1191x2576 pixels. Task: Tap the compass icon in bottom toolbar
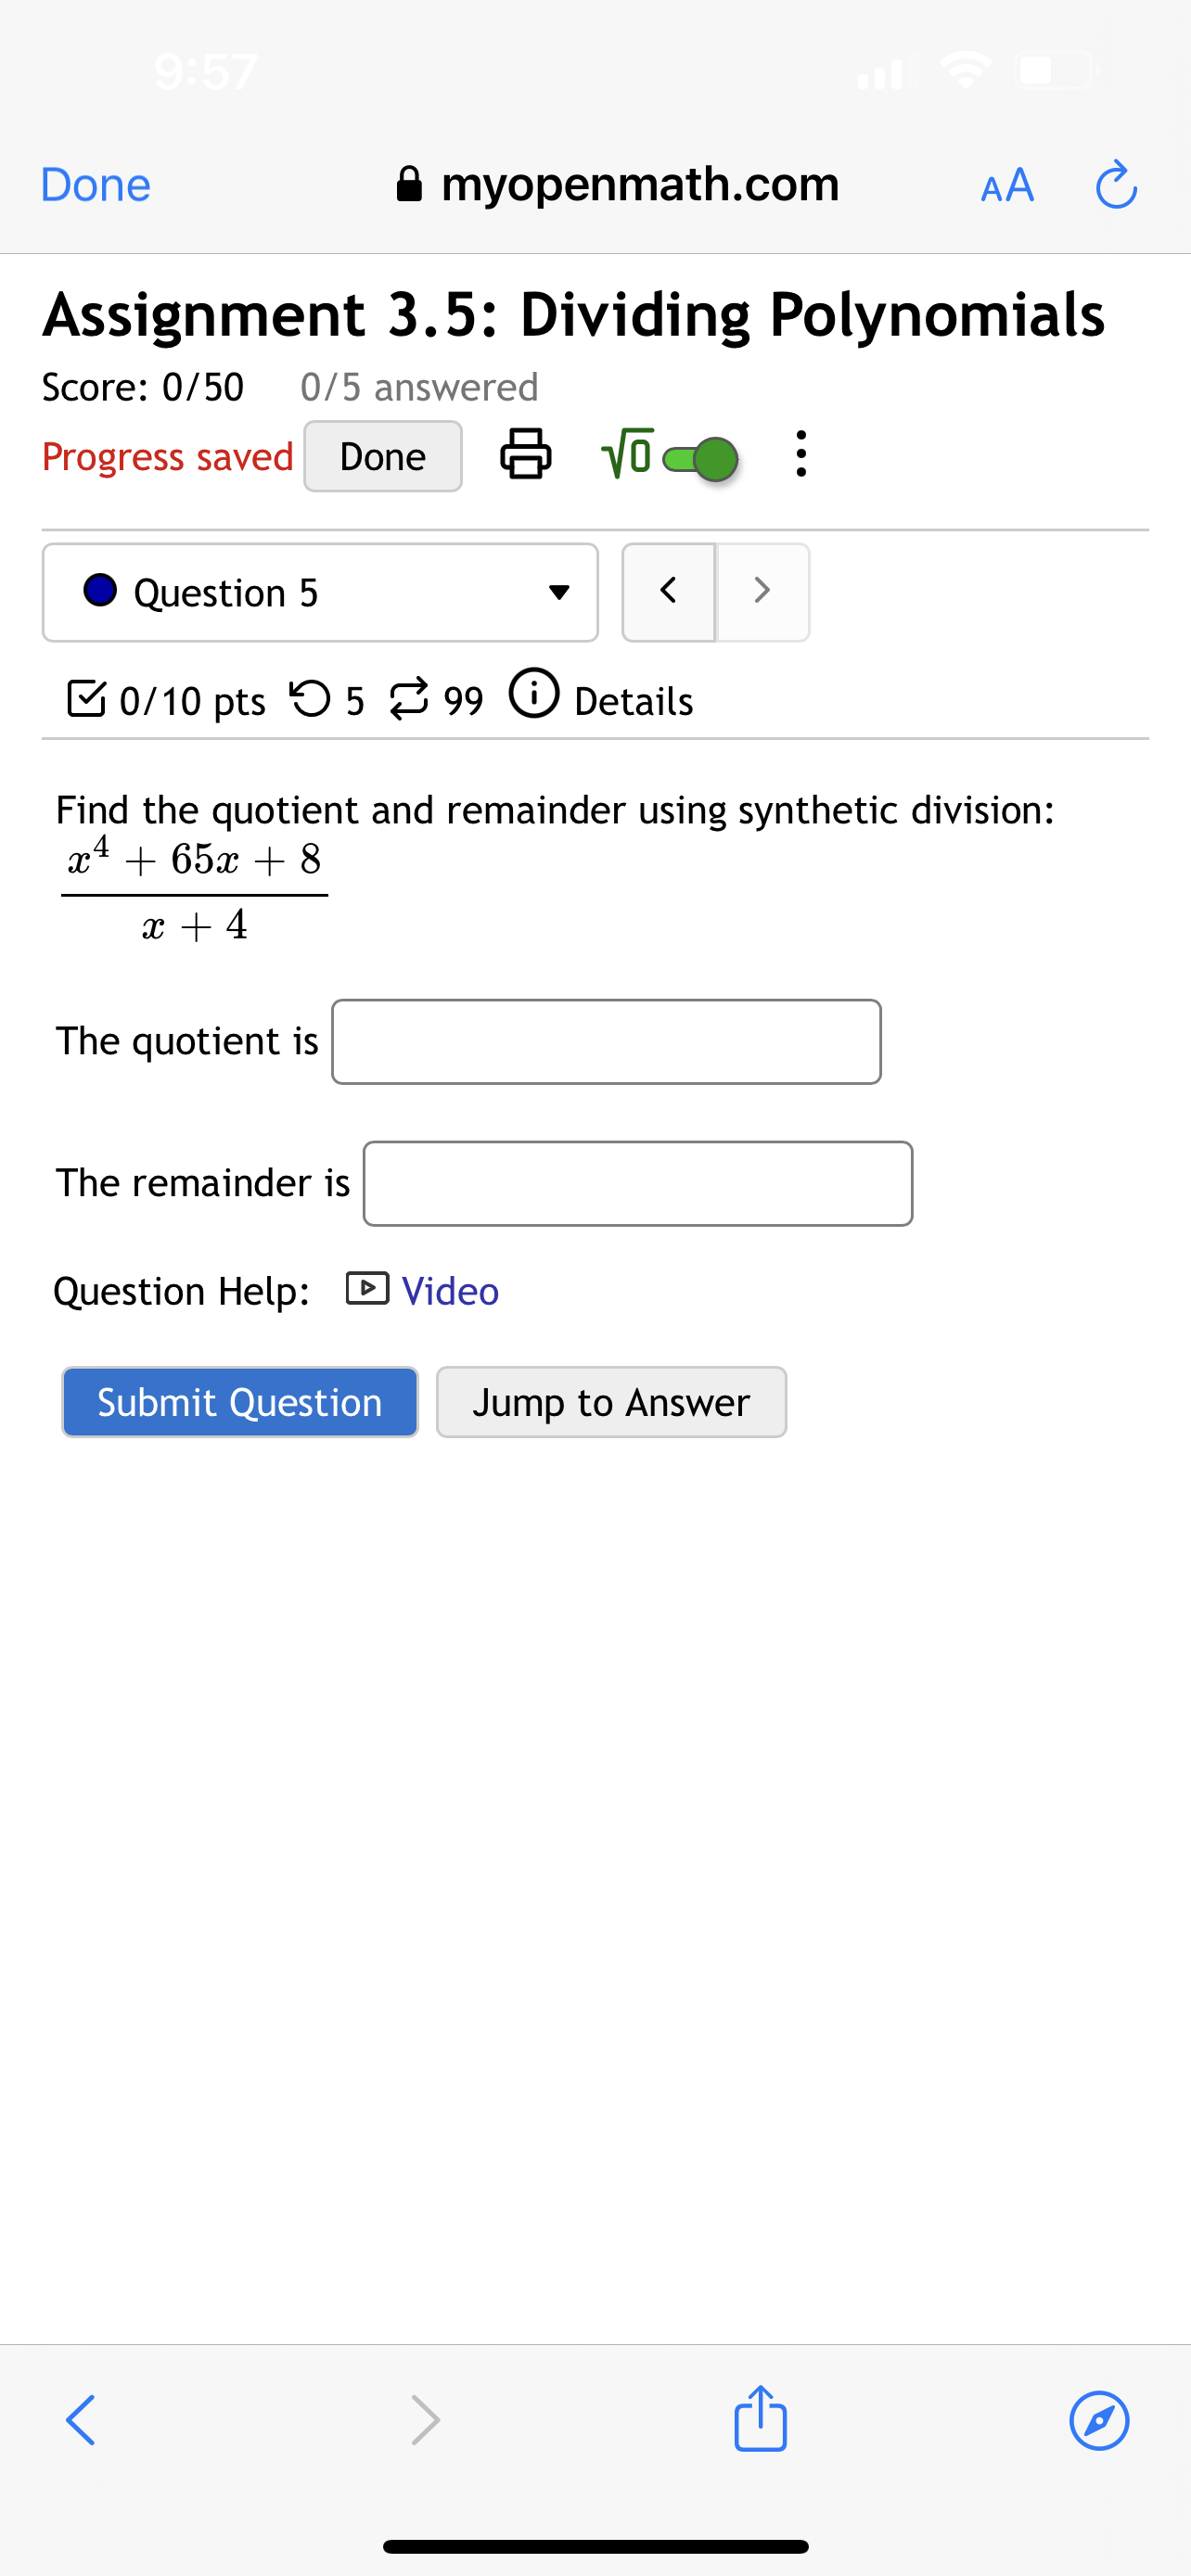pyautogui.click(x=1099, y=2421)
